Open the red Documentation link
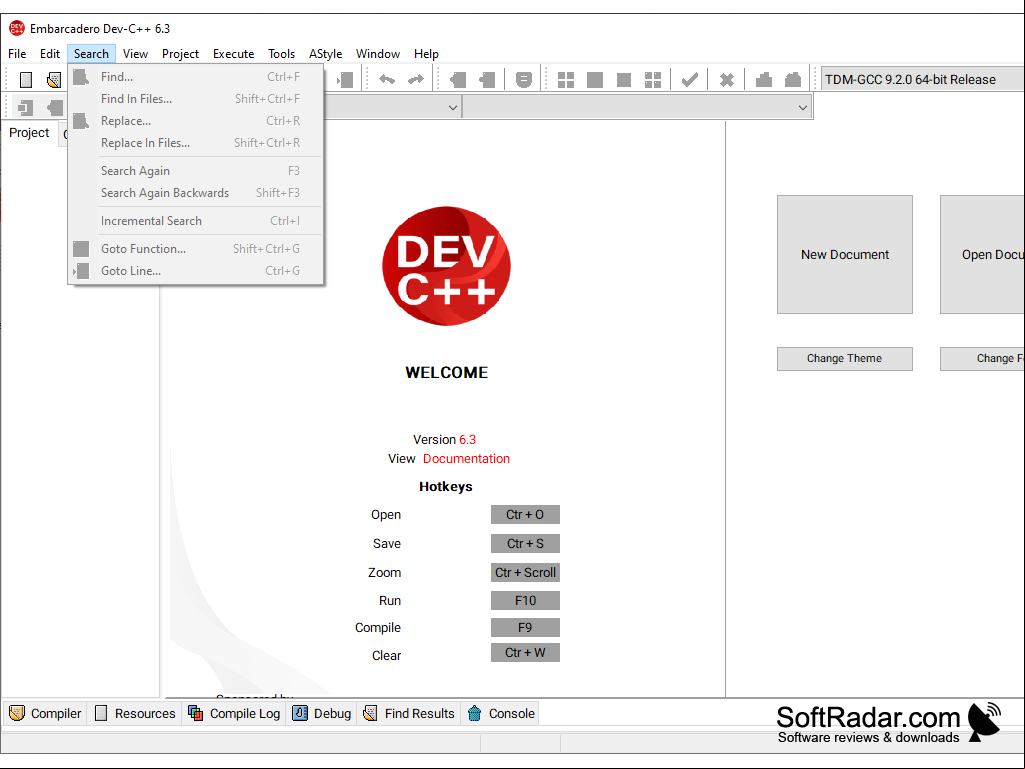This screenshot has width=1025, height=769. (x=466, y=458)
